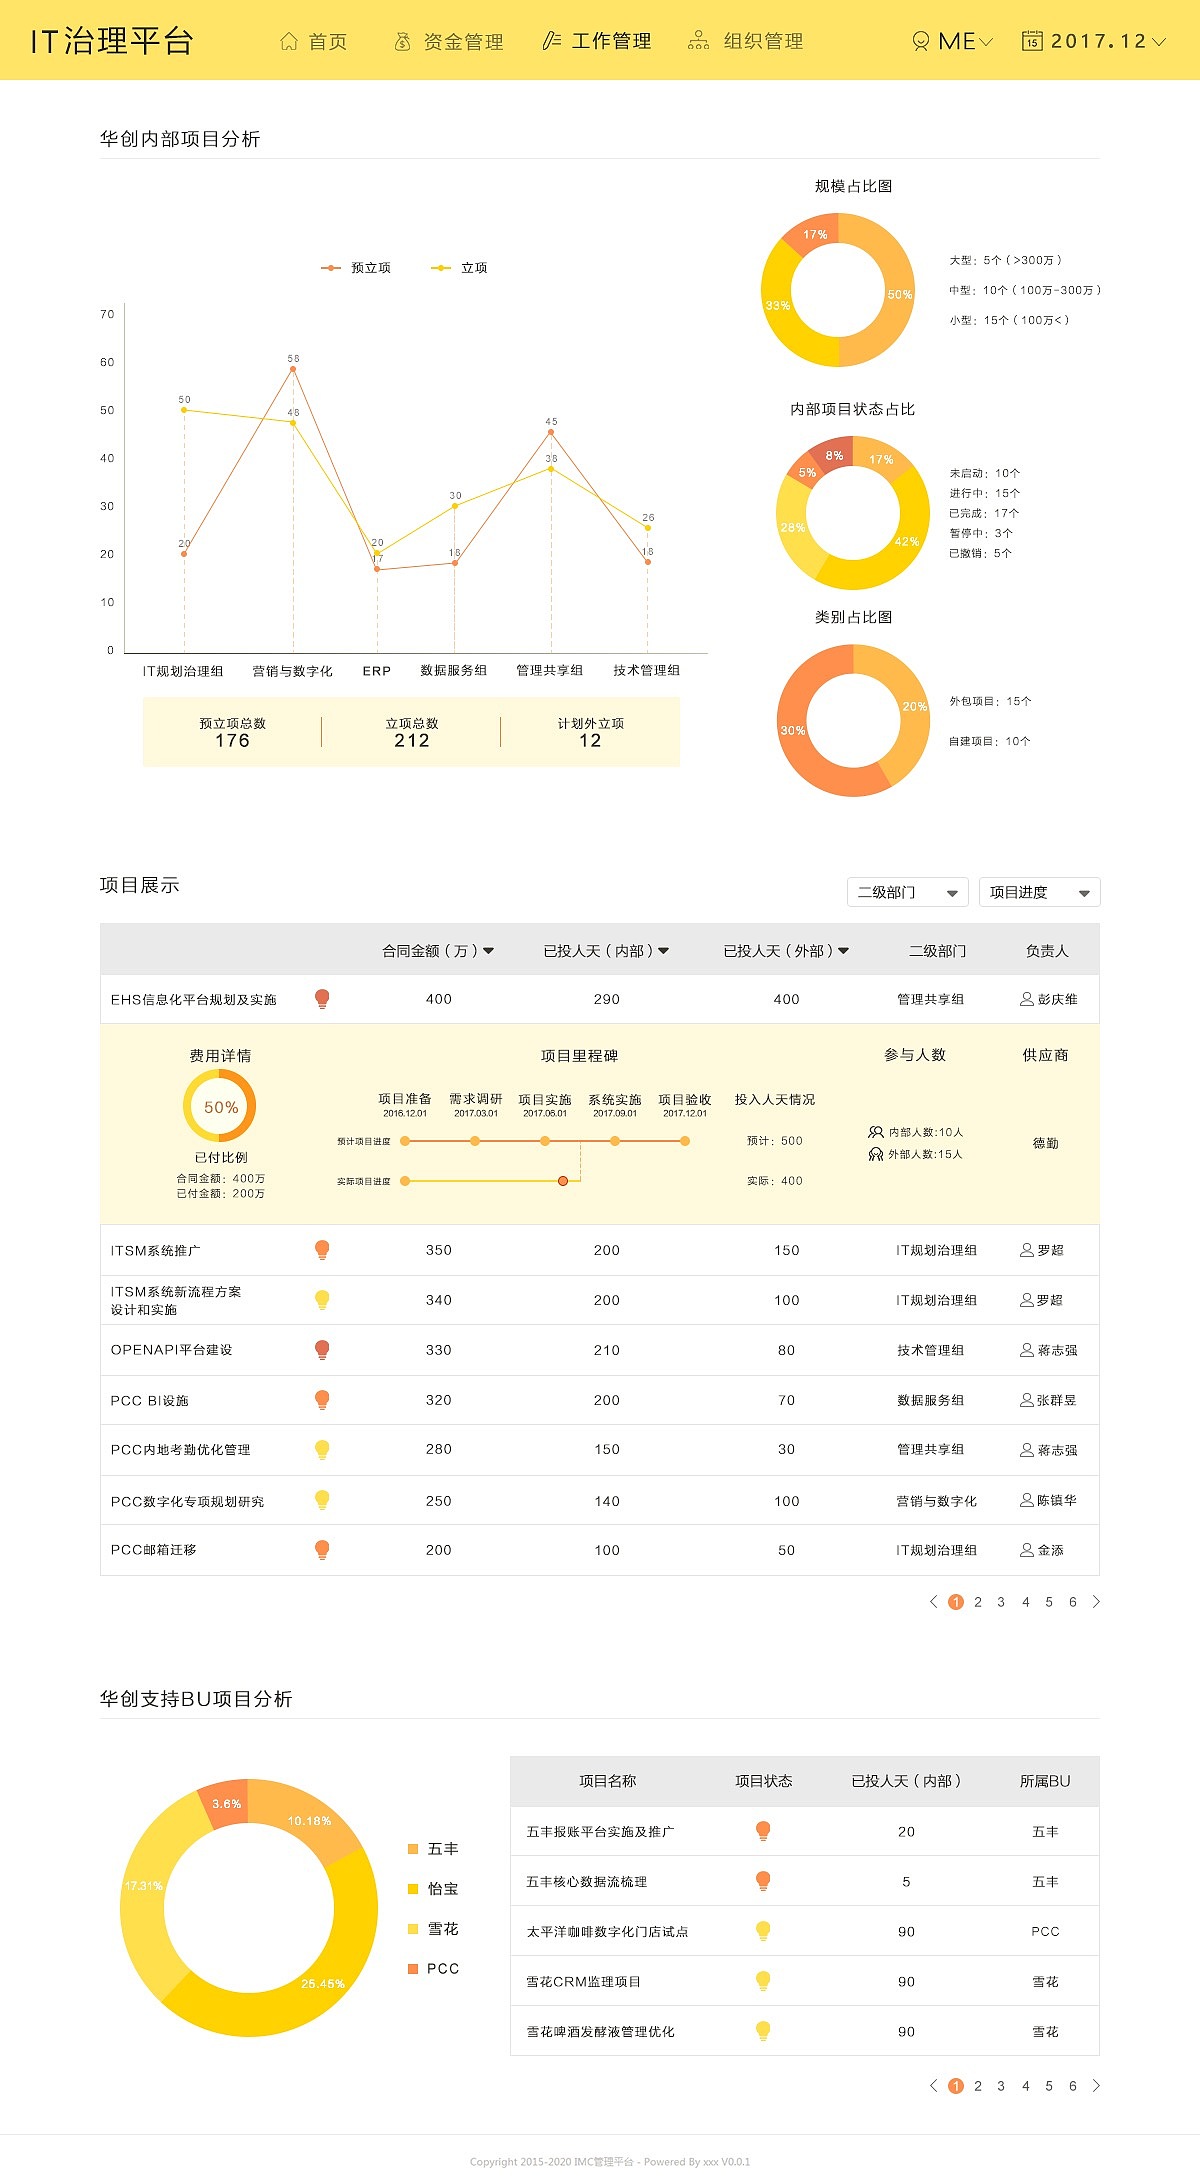Open the 项目进度 filter dropdown
This screenshot has width=1200, height=2184.
[1039, 892]
